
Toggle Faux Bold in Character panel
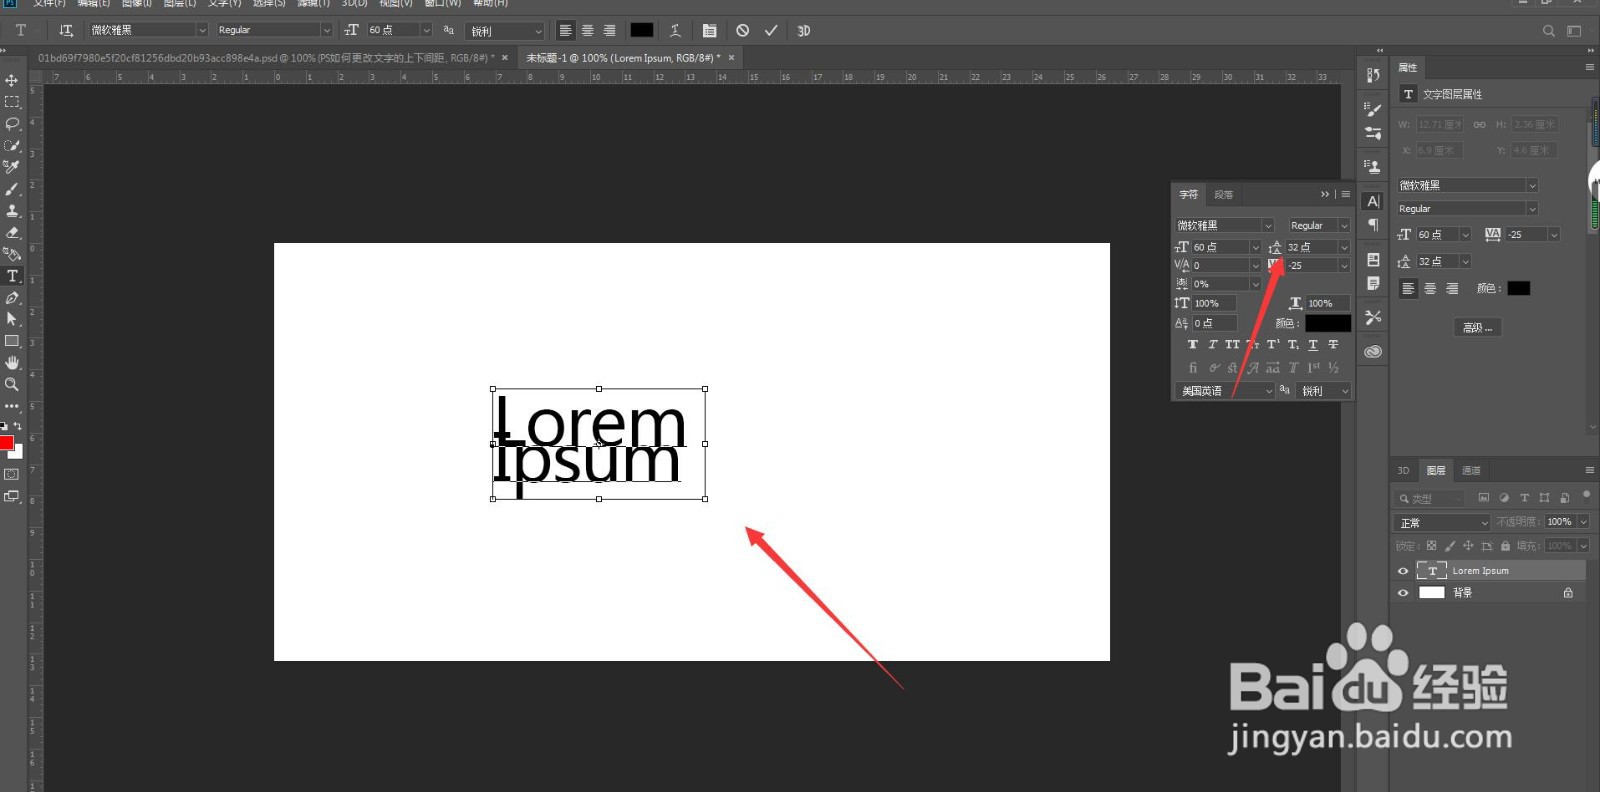tap(1192, 344)
